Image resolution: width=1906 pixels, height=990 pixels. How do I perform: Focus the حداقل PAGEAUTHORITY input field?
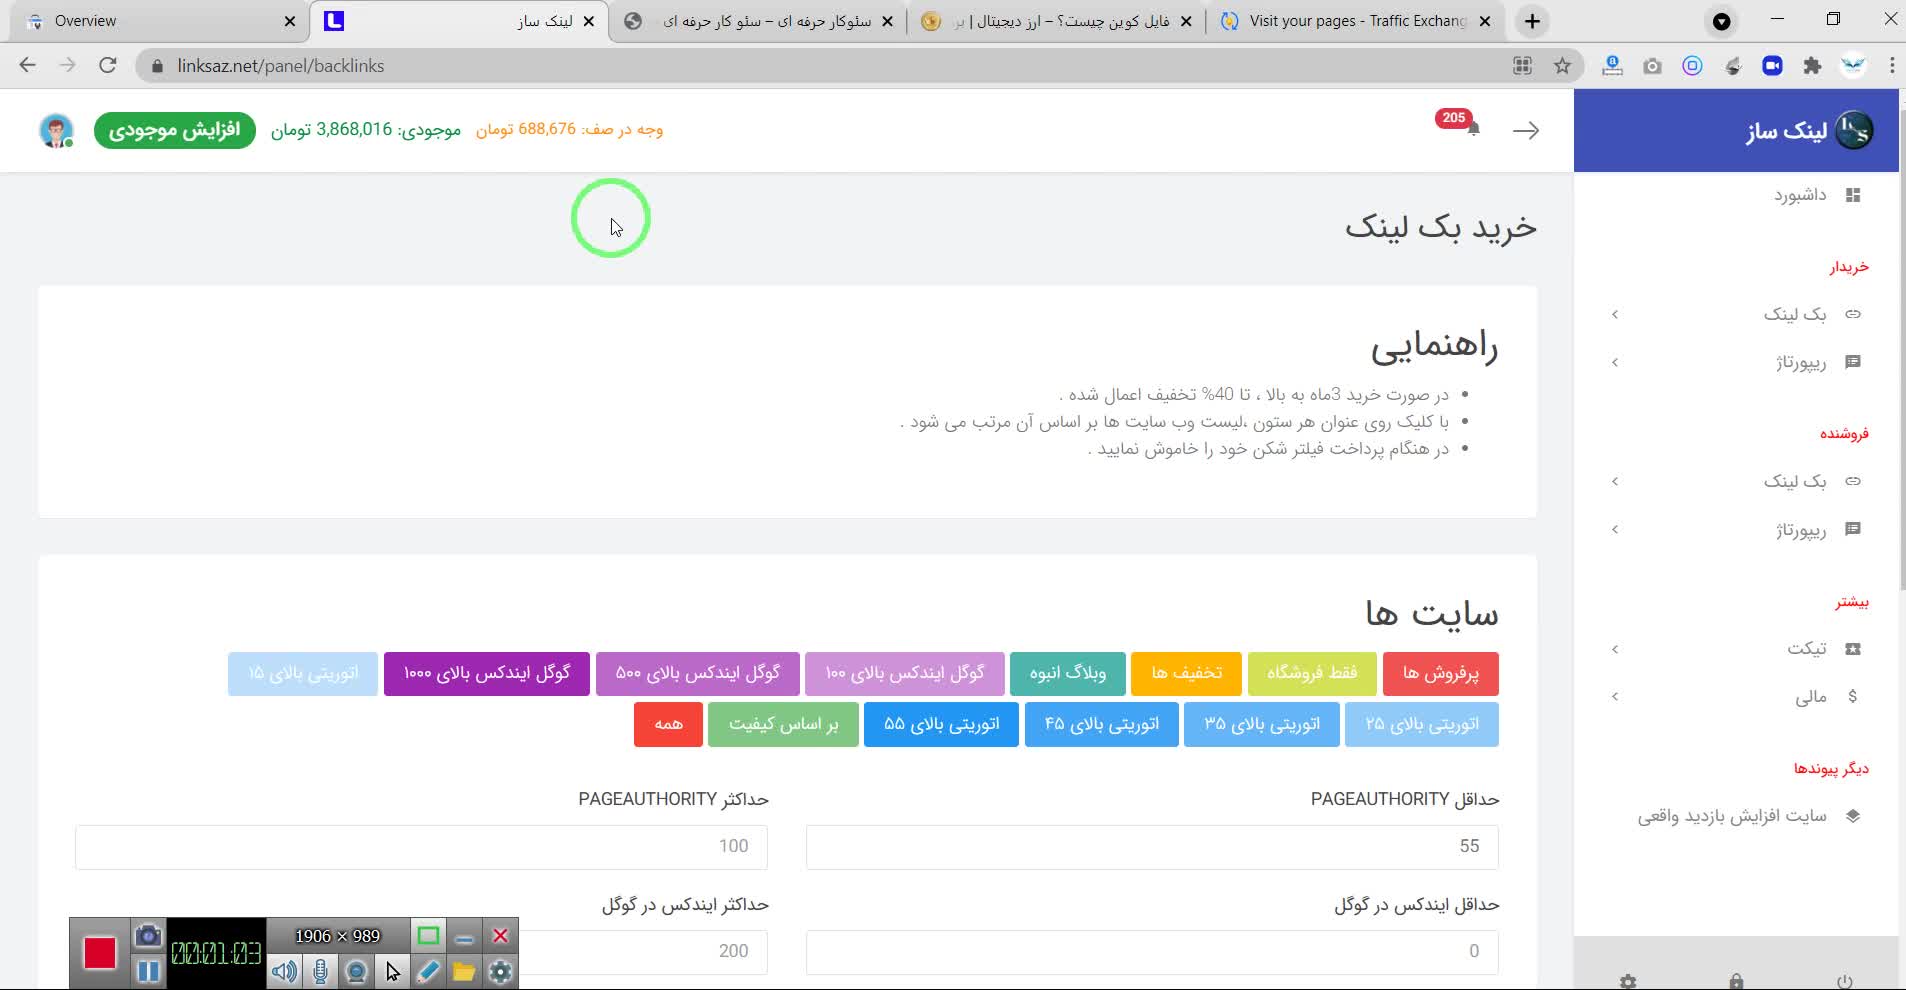1152,847
